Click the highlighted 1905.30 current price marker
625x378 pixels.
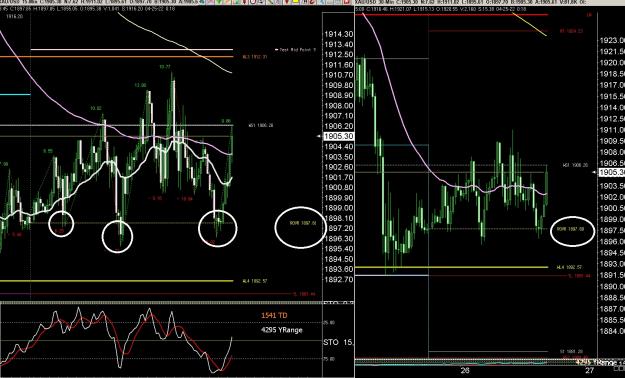point(339,136)
